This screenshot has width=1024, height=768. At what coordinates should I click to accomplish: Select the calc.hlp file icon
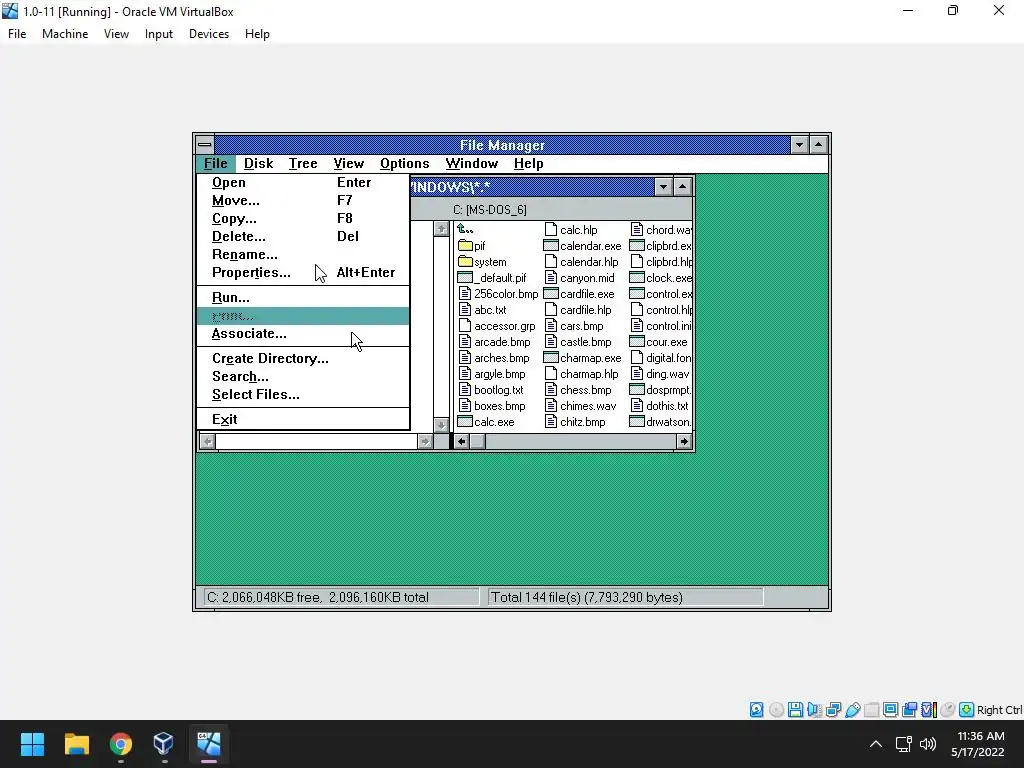click(x=551, y=230)
